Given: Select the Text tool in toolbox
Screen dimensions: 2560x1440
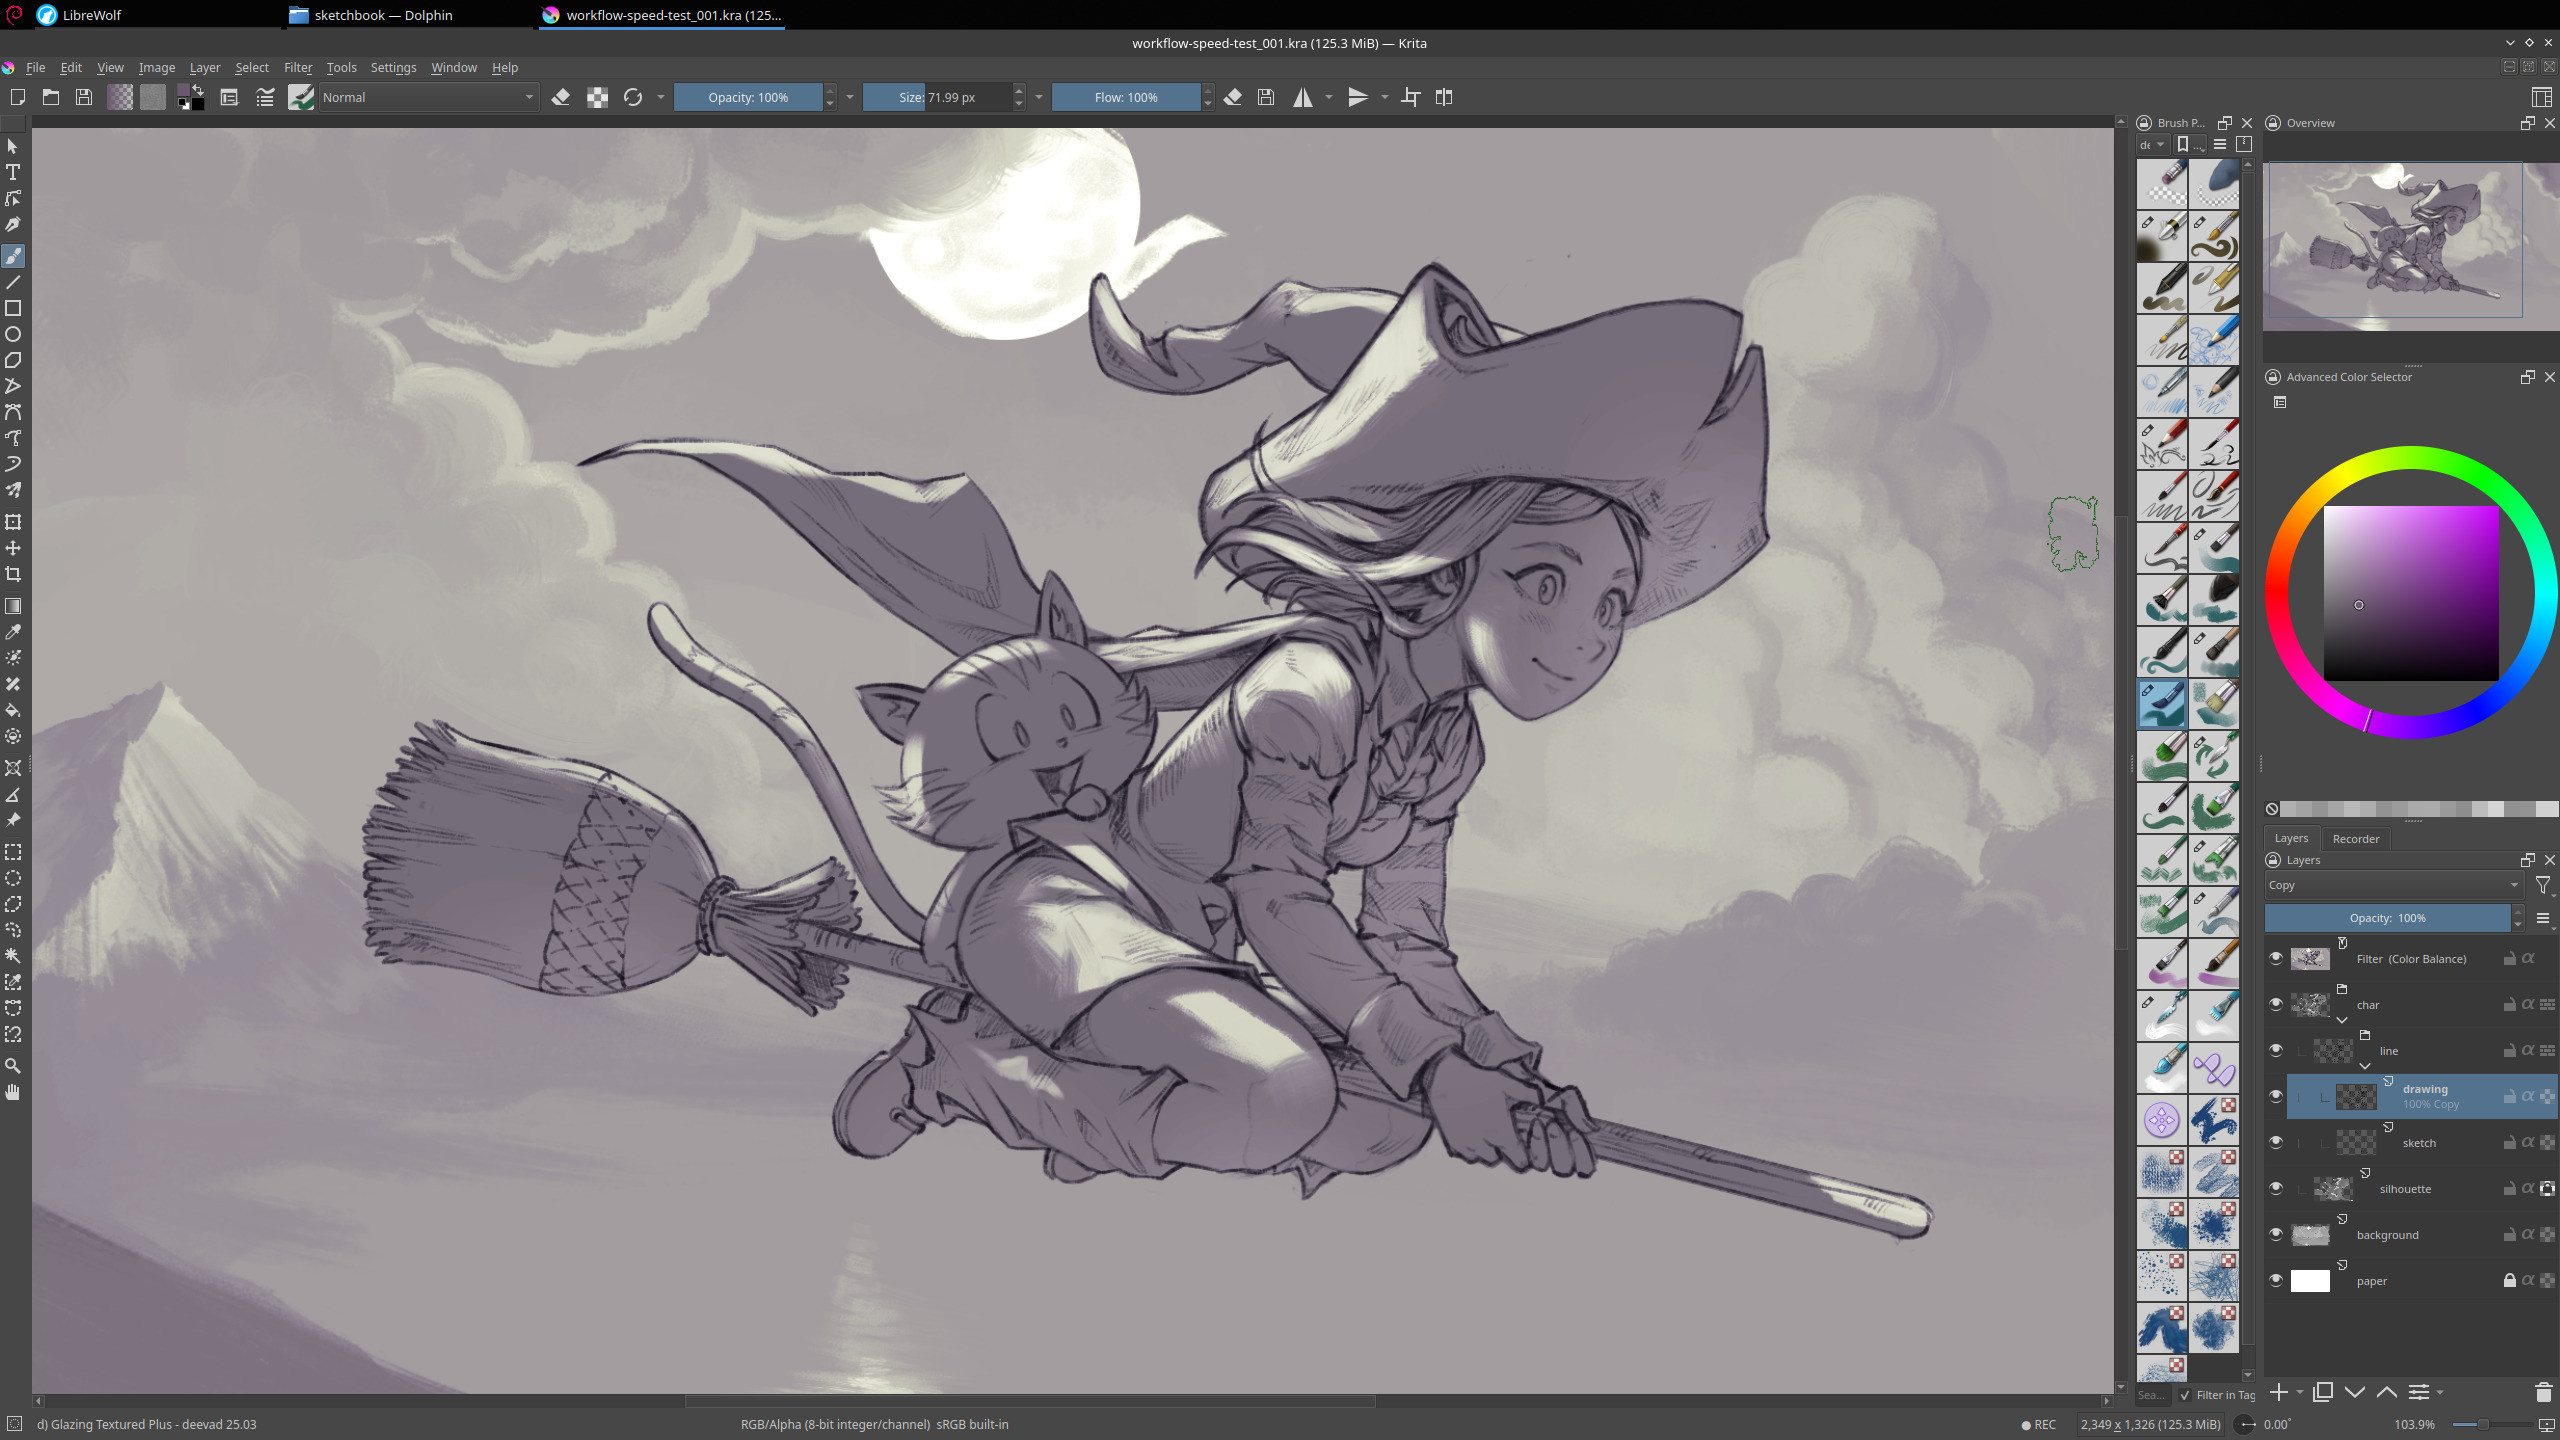Looking at the screenshot, I should [x=13, y=172].
